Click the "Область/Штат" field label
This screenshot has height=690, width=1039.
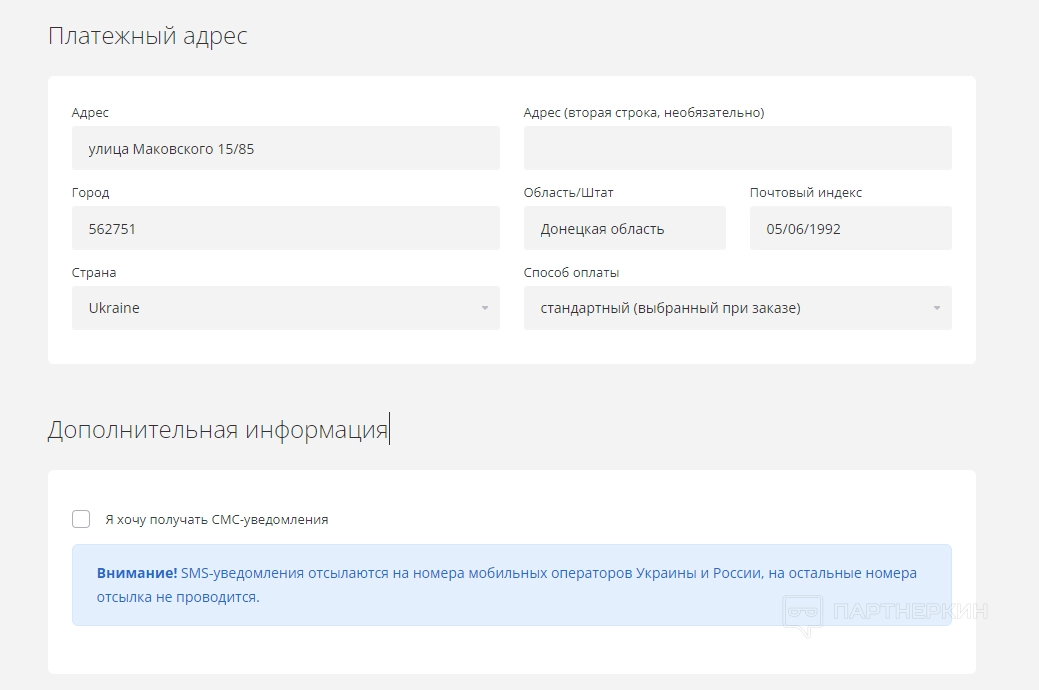(x=568, y=192)
